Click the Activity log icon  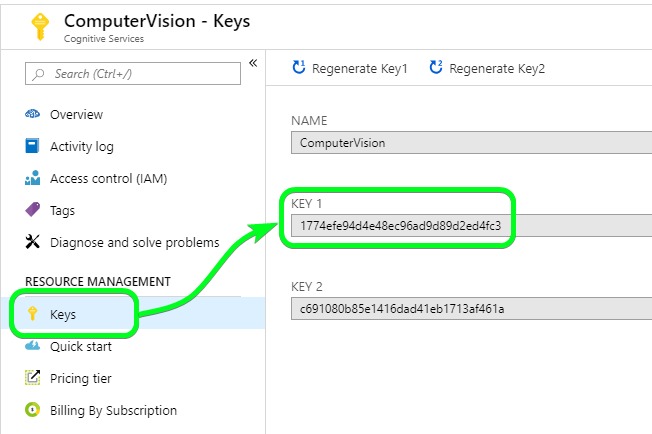(x=31, y=146)
